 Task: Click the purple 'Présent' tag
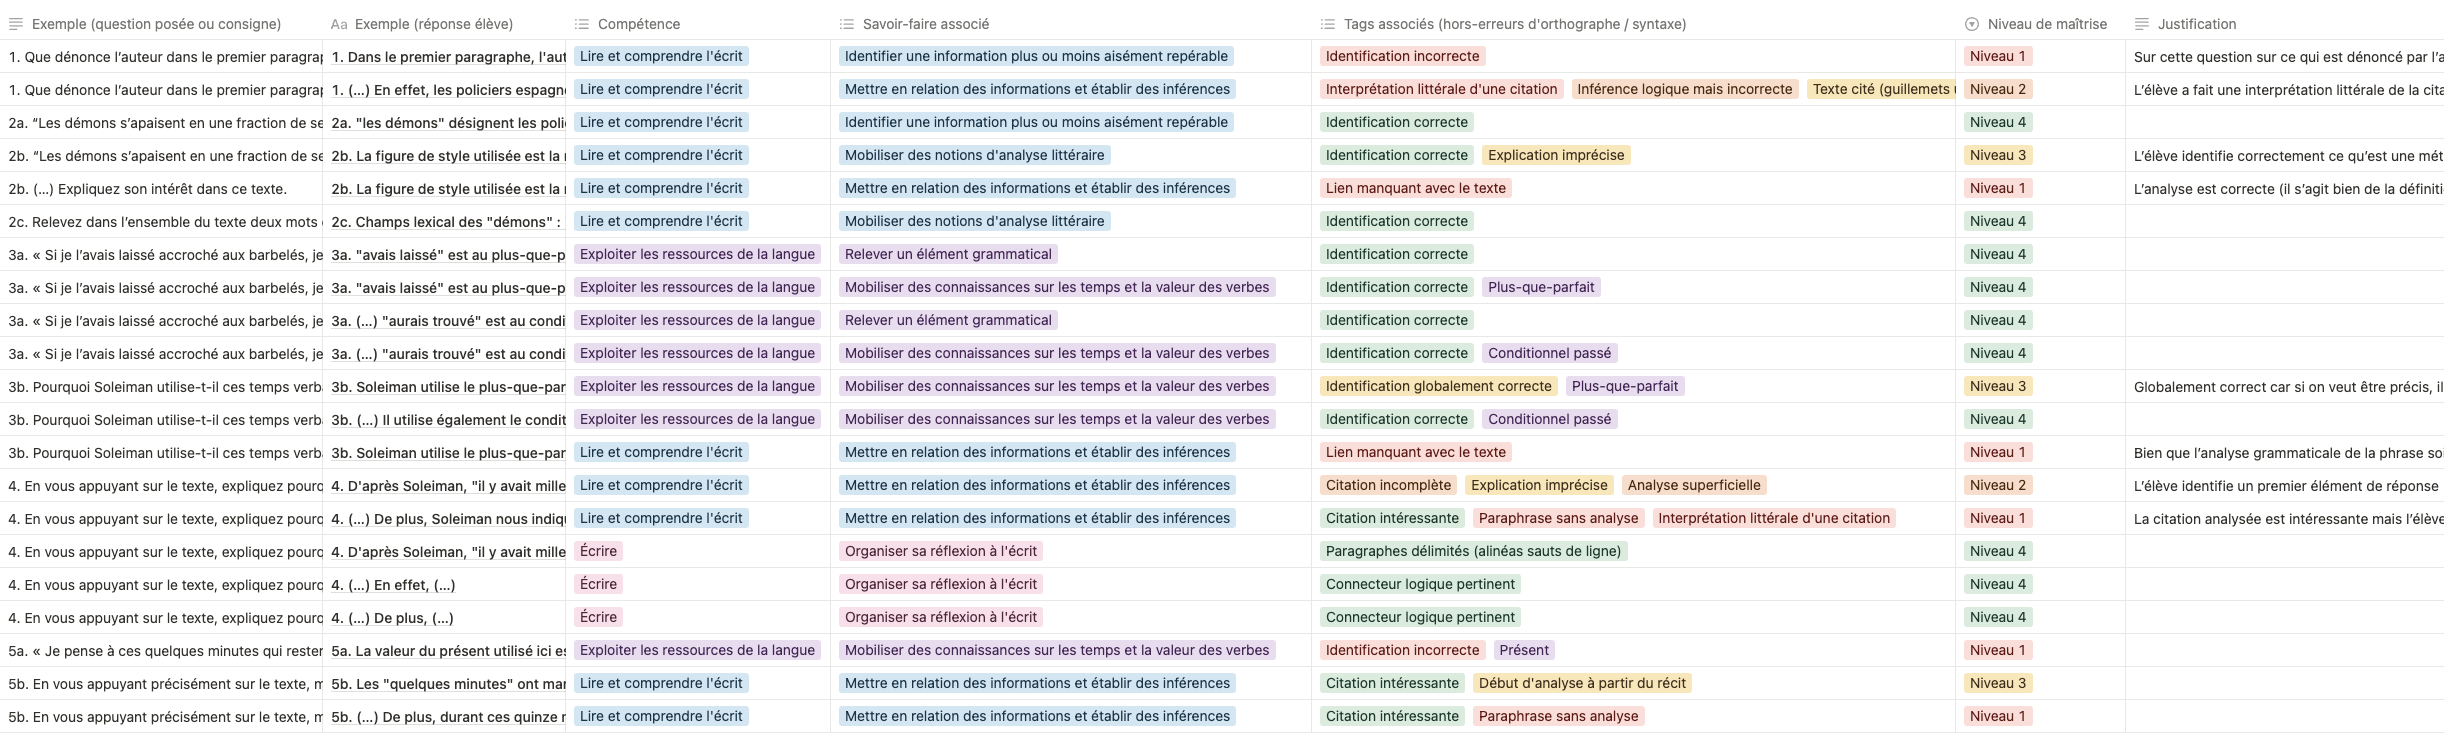tap(1524, 650)
